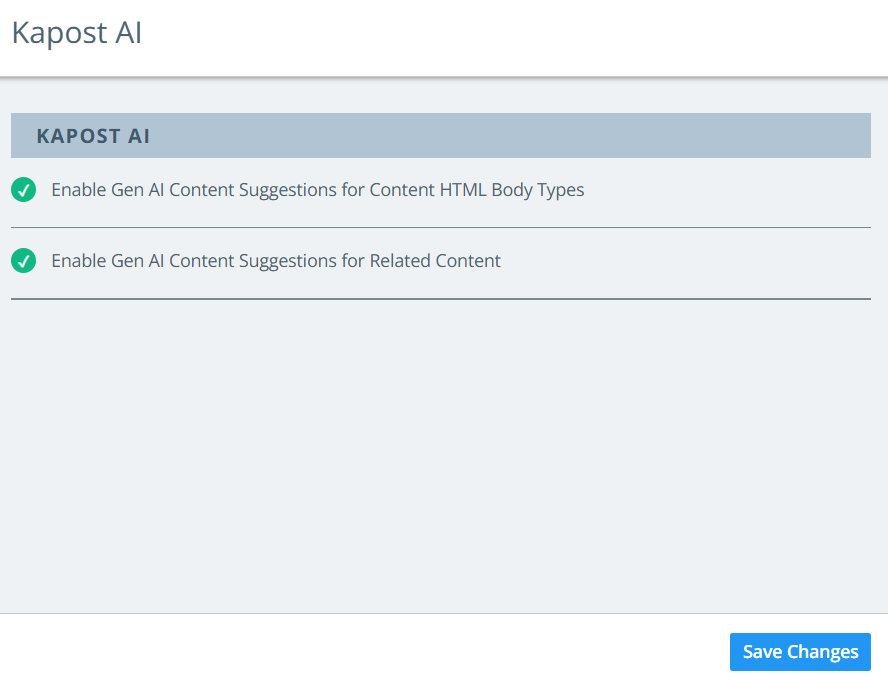Uncheck the Related Content suggestion option

click(24, 261)
